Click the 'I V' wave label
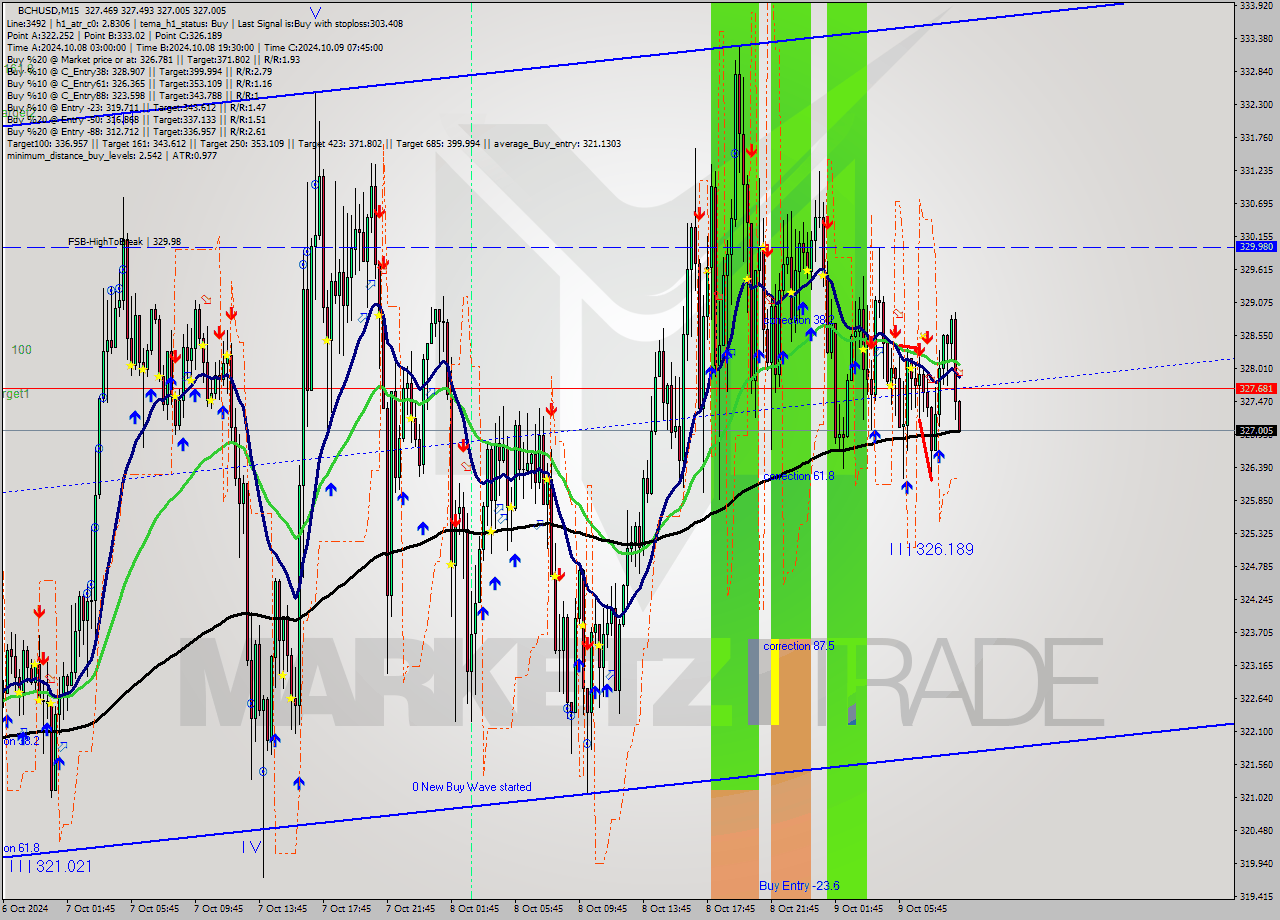Screen dimensions: 1280x920 [251, 847]
